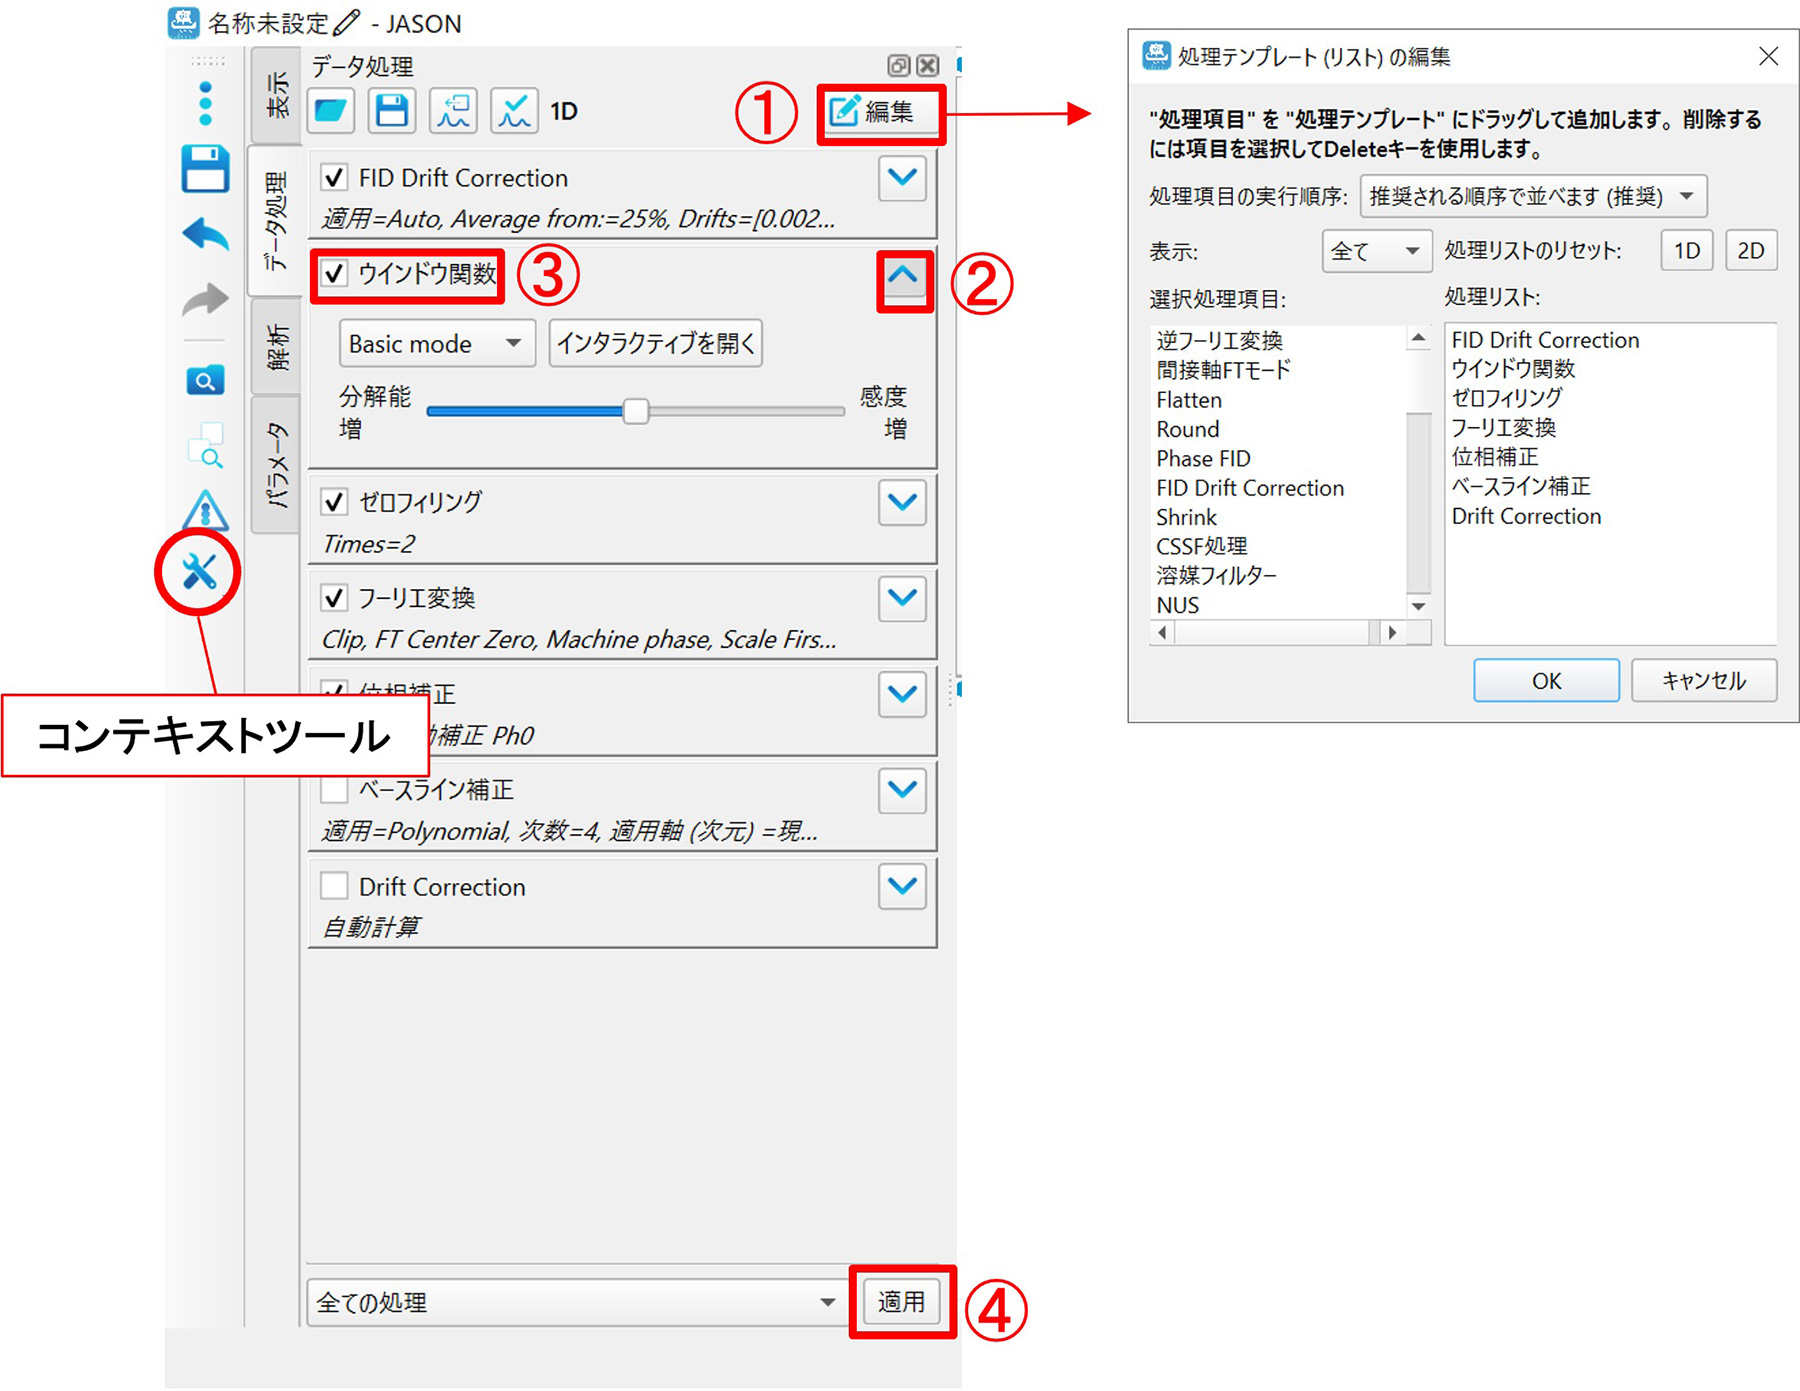
Task: Switch to the 表示 vertical tab
Action: point(276,94)
